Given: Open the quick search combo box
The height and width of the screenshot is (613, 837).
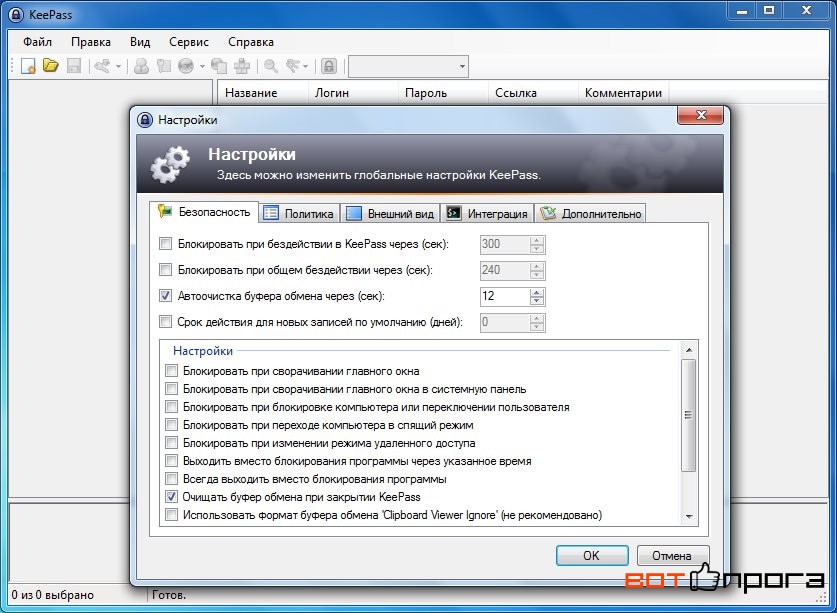Looking at the screenshot, I should pos(408,66).
